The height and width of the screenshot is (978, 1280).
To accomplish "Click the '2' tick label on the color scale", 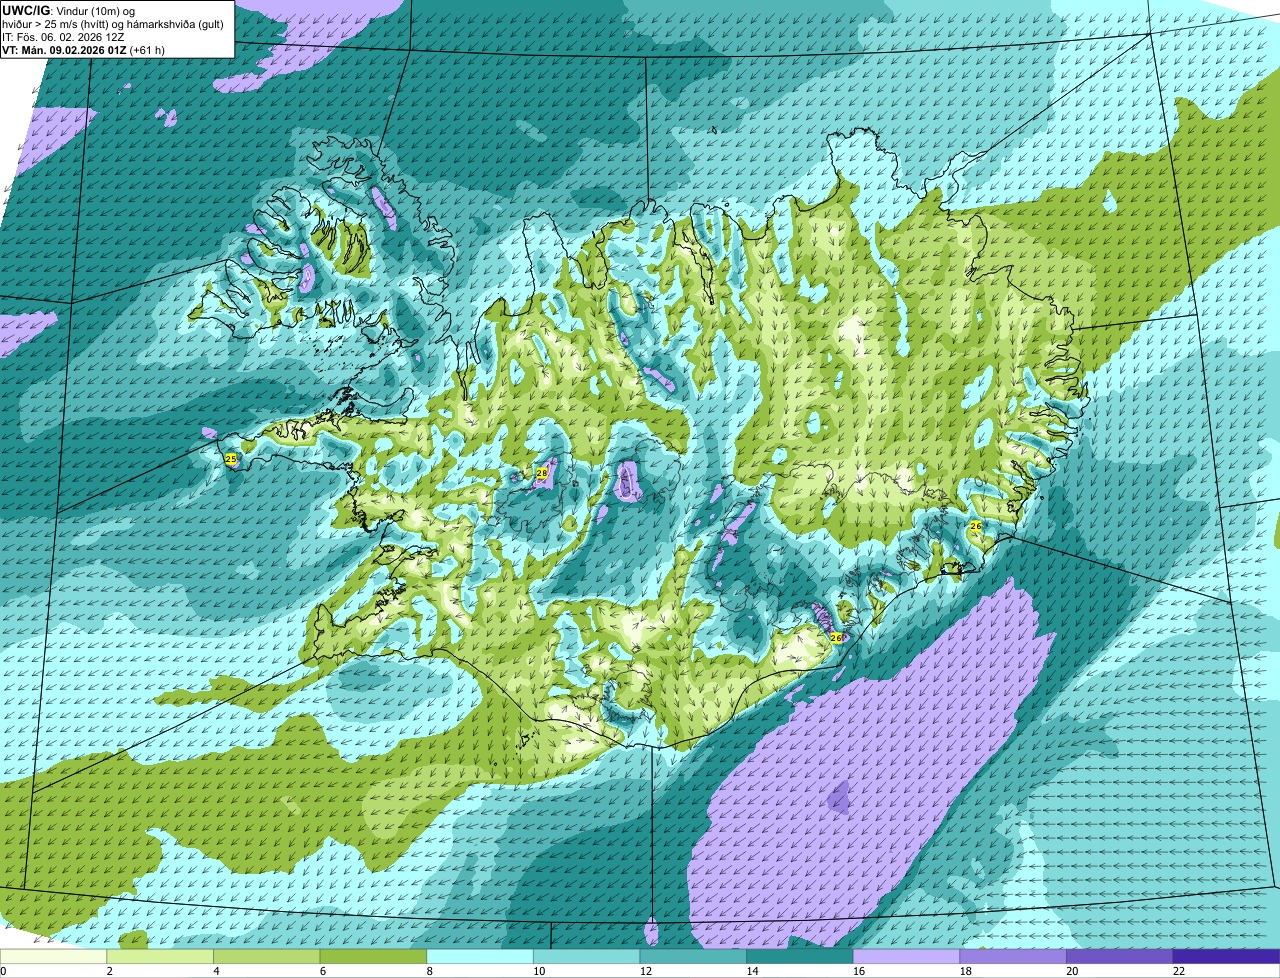I will tap(109, 971).
